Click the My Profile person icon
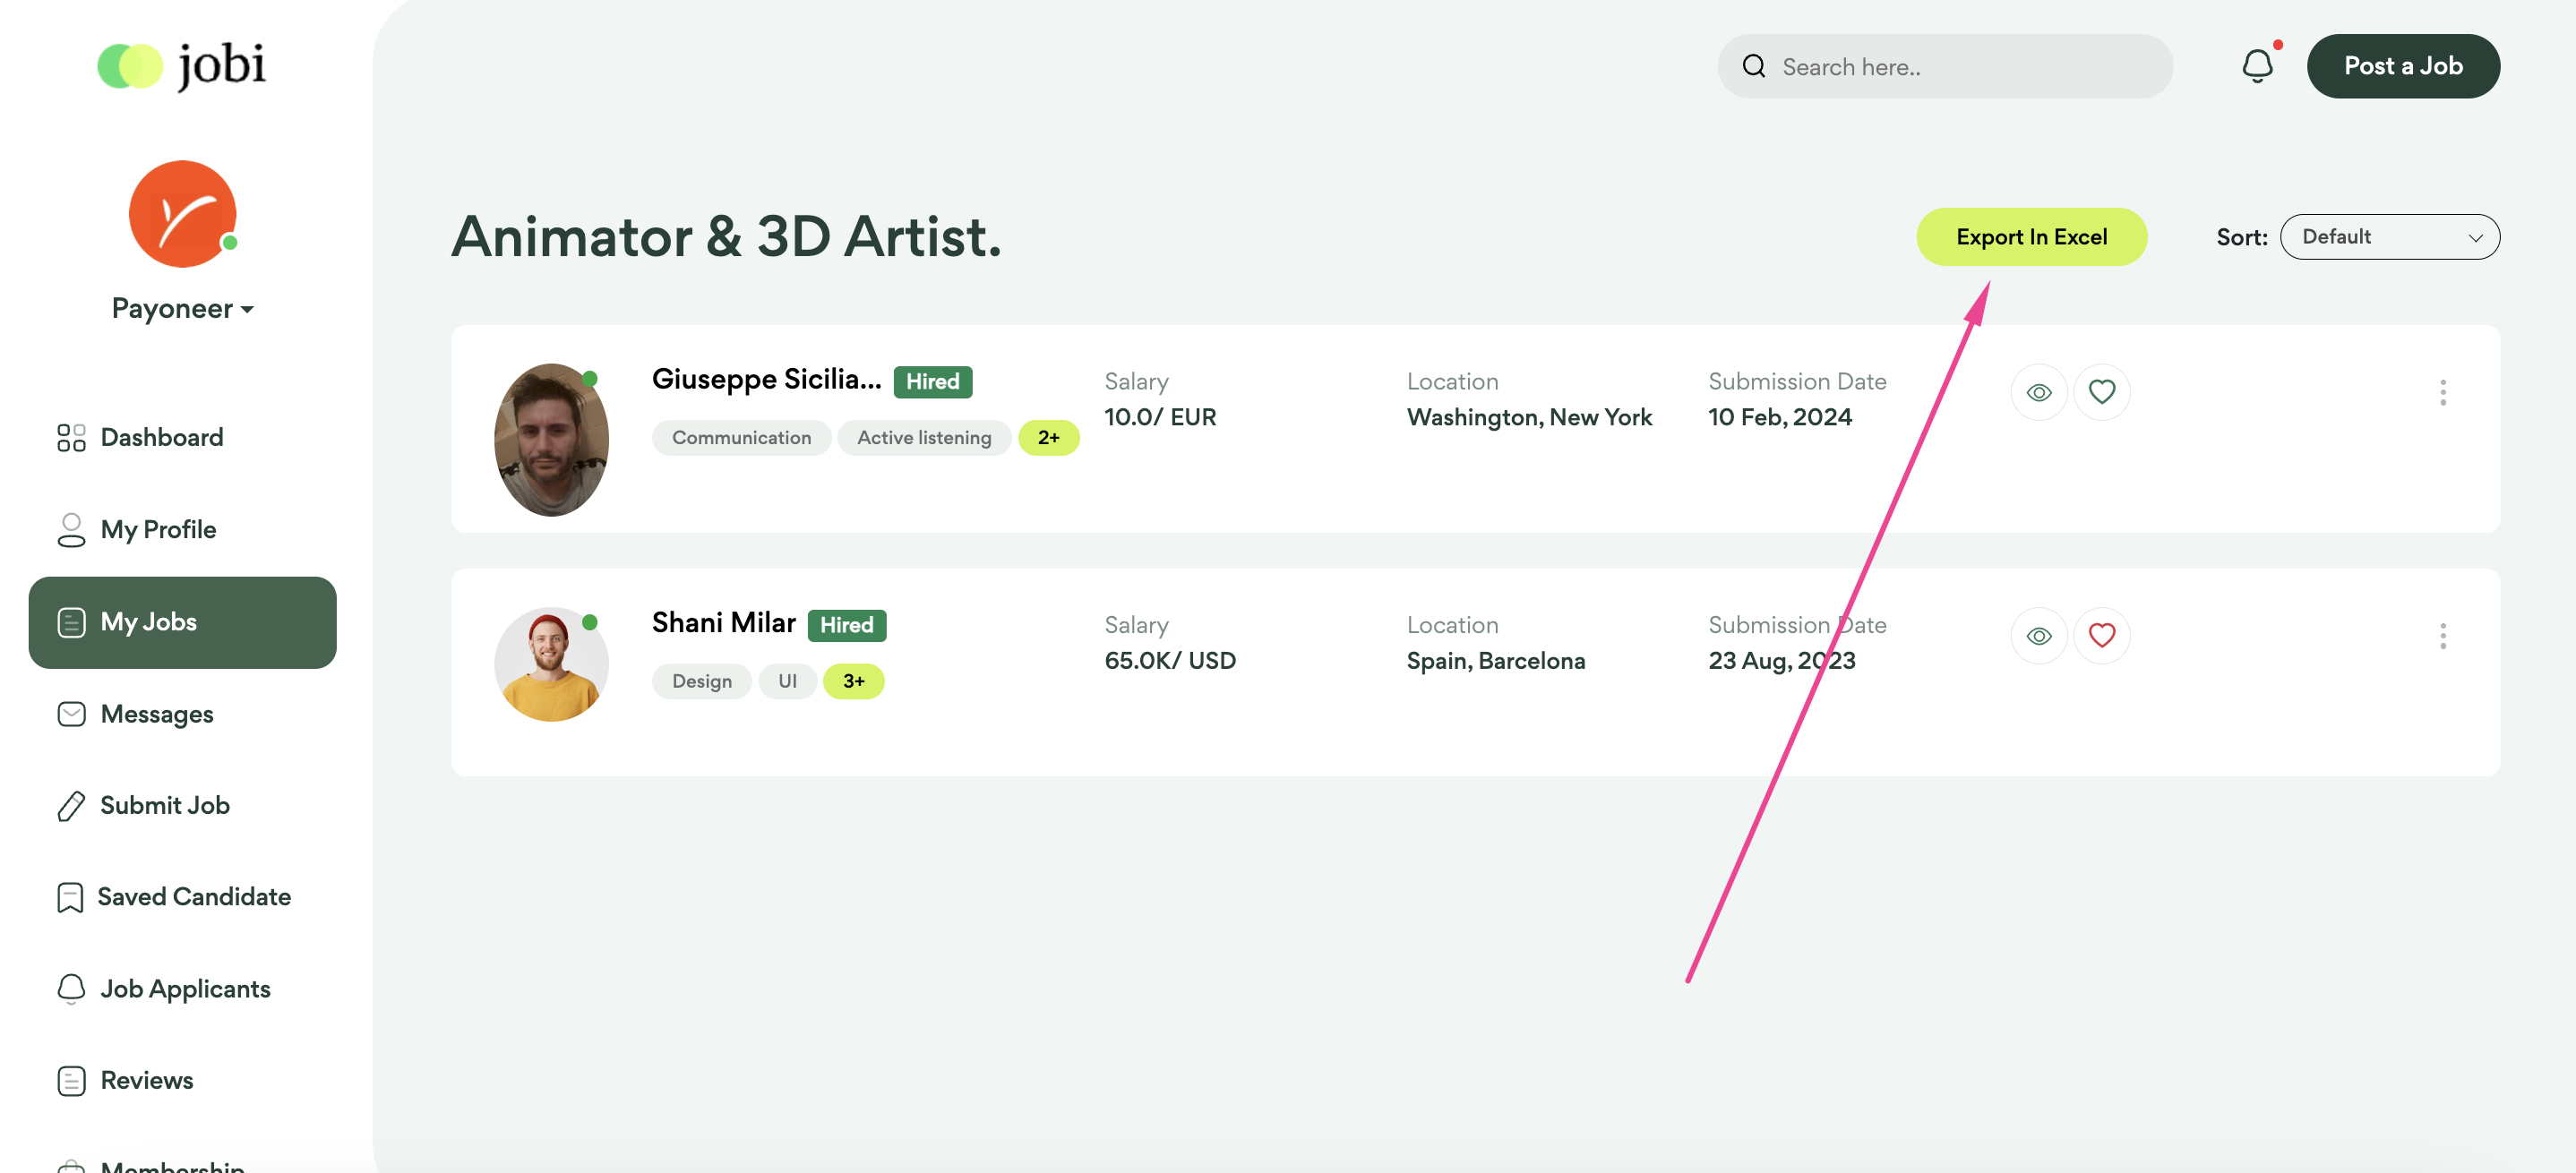This screenshot has height=1173, width=2576. (x=71, y=529)
